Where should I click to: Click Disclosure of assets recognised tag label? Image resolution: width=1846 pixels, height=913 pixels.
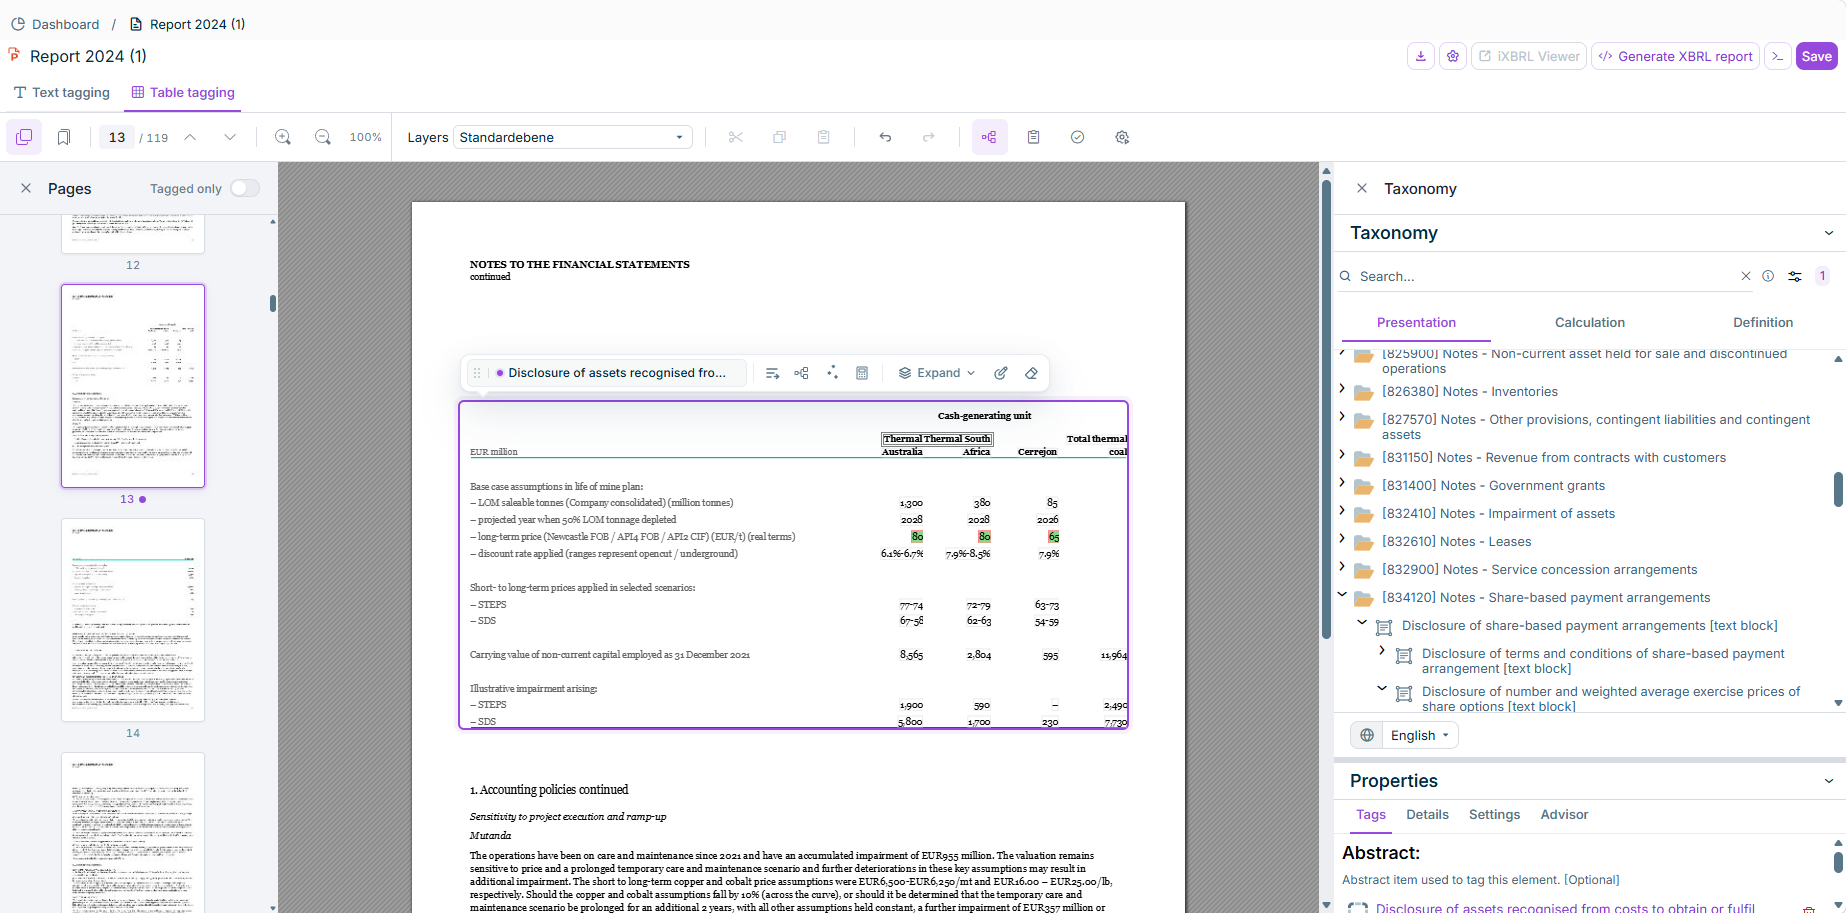617,373
